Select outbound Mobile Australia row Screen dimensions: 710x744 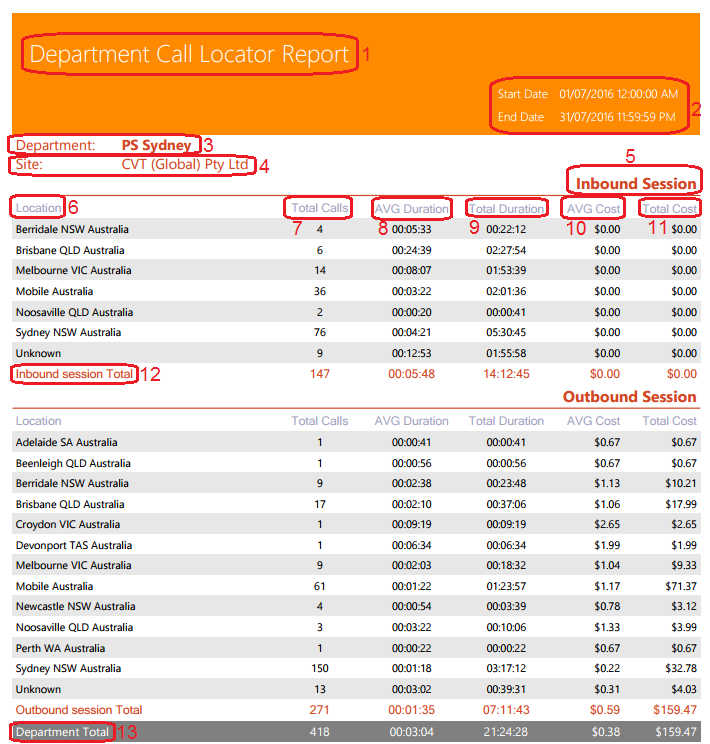click(356, 586)
